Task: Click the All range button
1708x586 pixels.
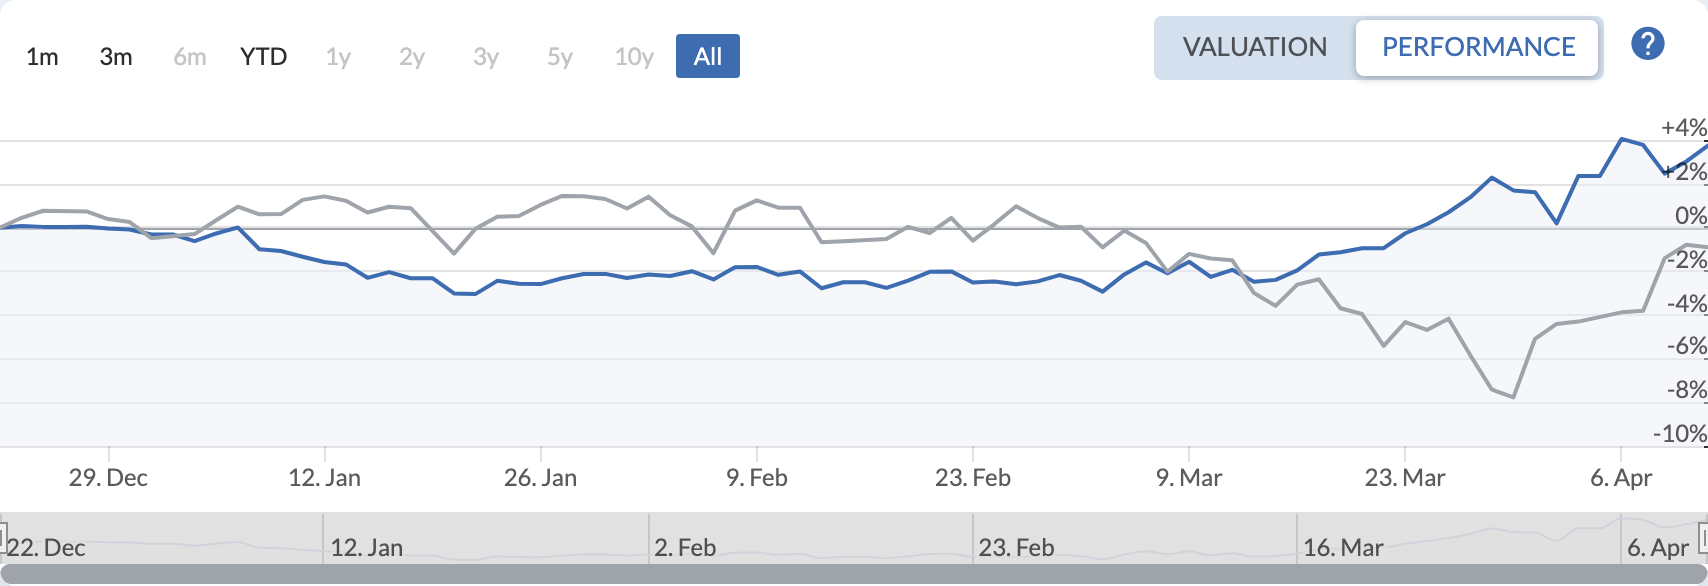Action: coord(708,57)
